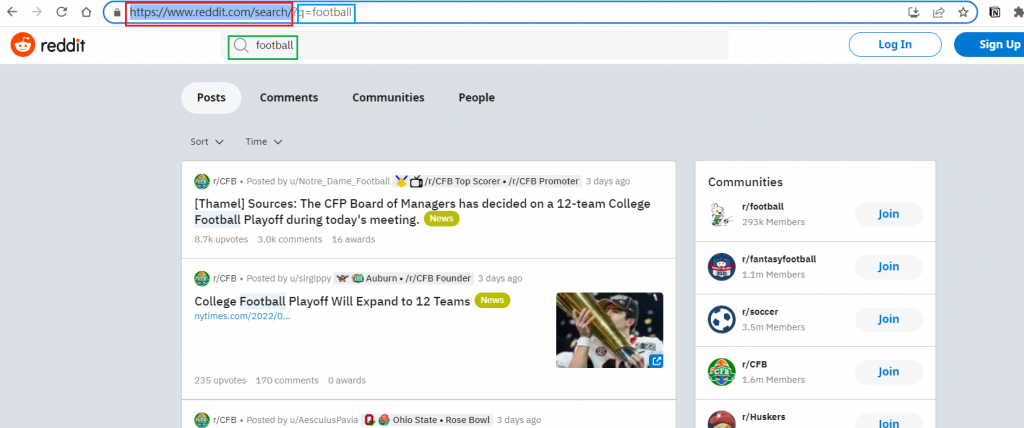Click the r/soccer community name
1024x428 pixels.
760,312
